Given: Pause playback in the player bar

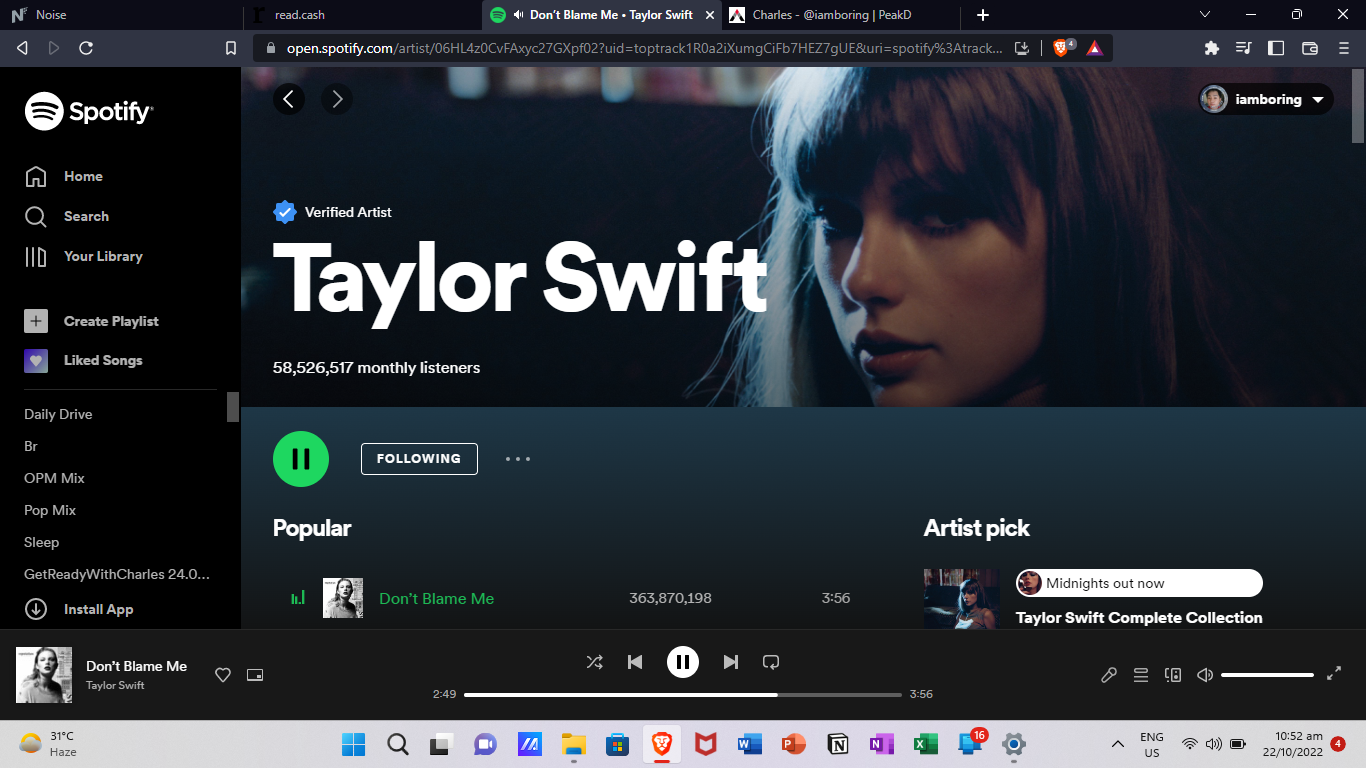Looking at the screenshot, I should click(x=683, y=661).
